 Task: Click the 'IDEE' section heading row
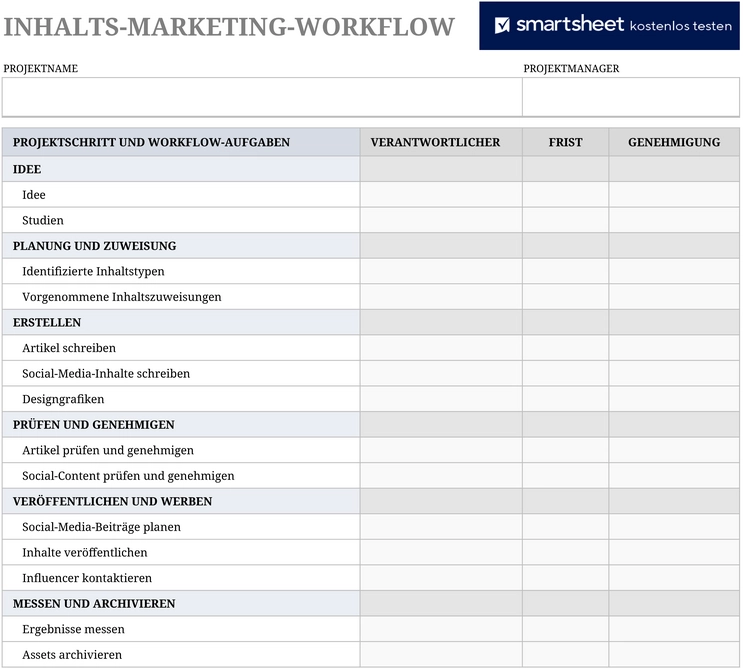pyautogui.click(x=181, y=169)
